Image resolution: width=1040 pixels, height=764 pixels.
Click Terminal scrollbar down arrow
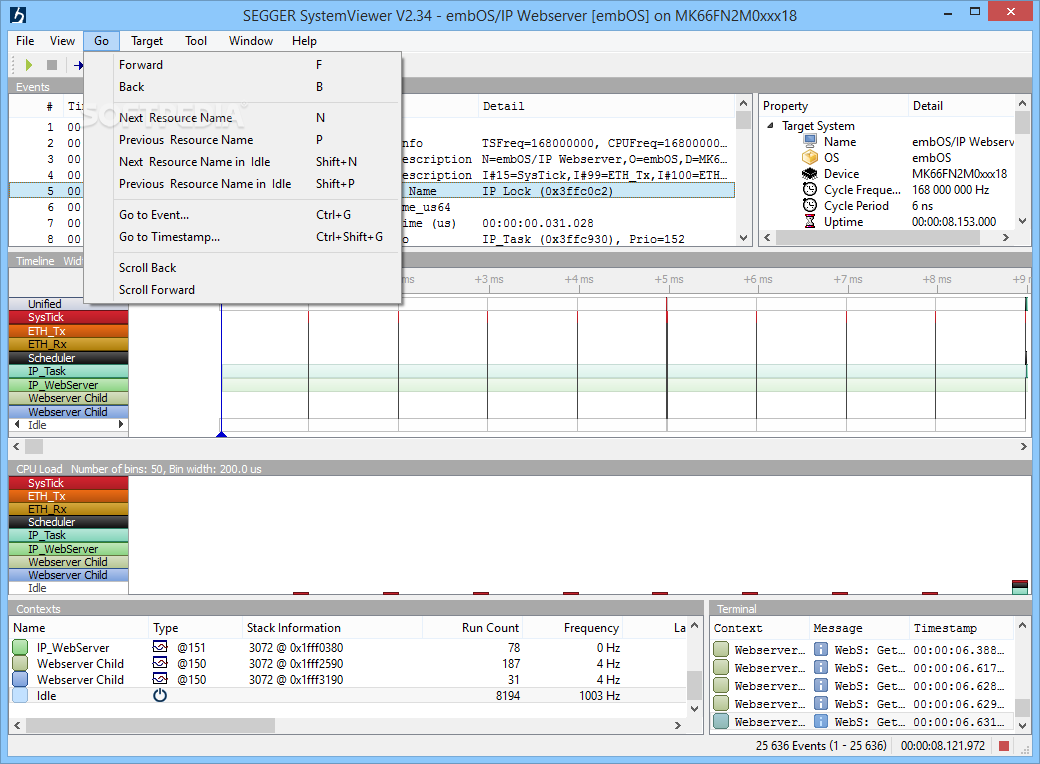1022,726
